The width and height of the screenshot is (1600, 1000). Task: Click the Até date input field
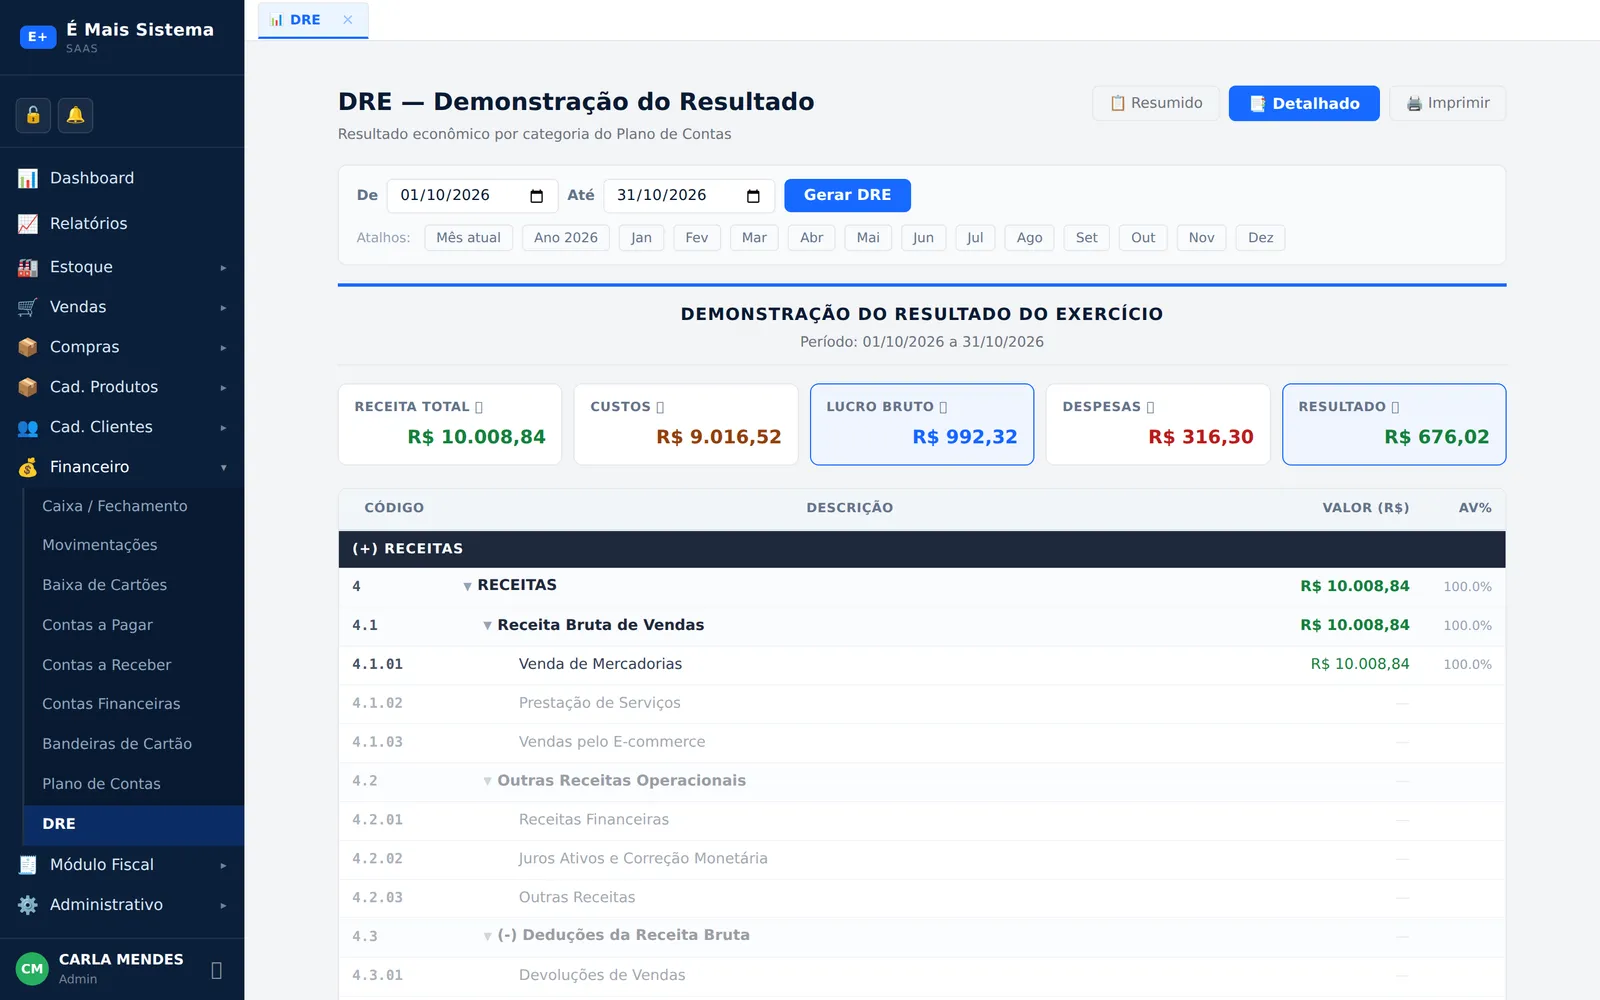tap(688, 195)
